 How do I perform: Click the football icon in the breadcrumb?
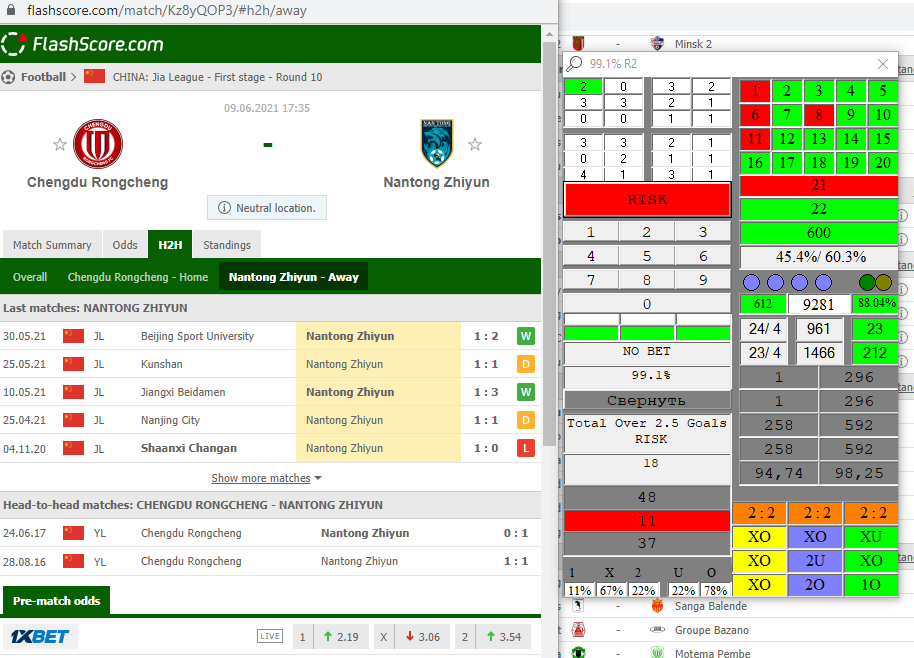coord(9,77)
